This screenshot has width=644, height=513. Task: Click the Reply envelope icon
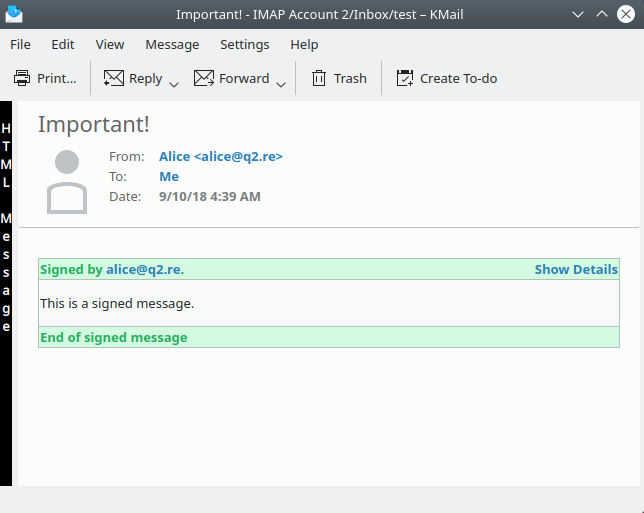114,78
